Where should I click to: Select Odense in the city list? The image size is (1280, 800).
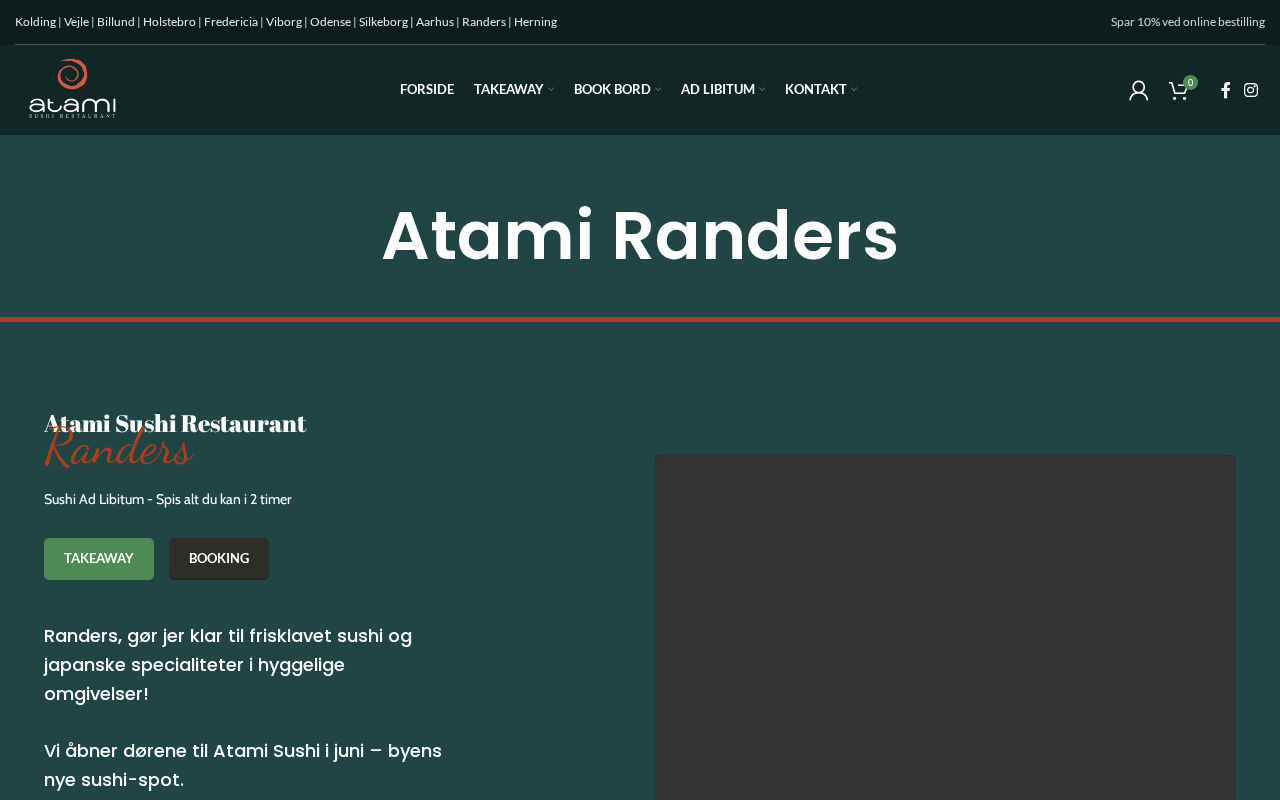(x=330, y=22)
